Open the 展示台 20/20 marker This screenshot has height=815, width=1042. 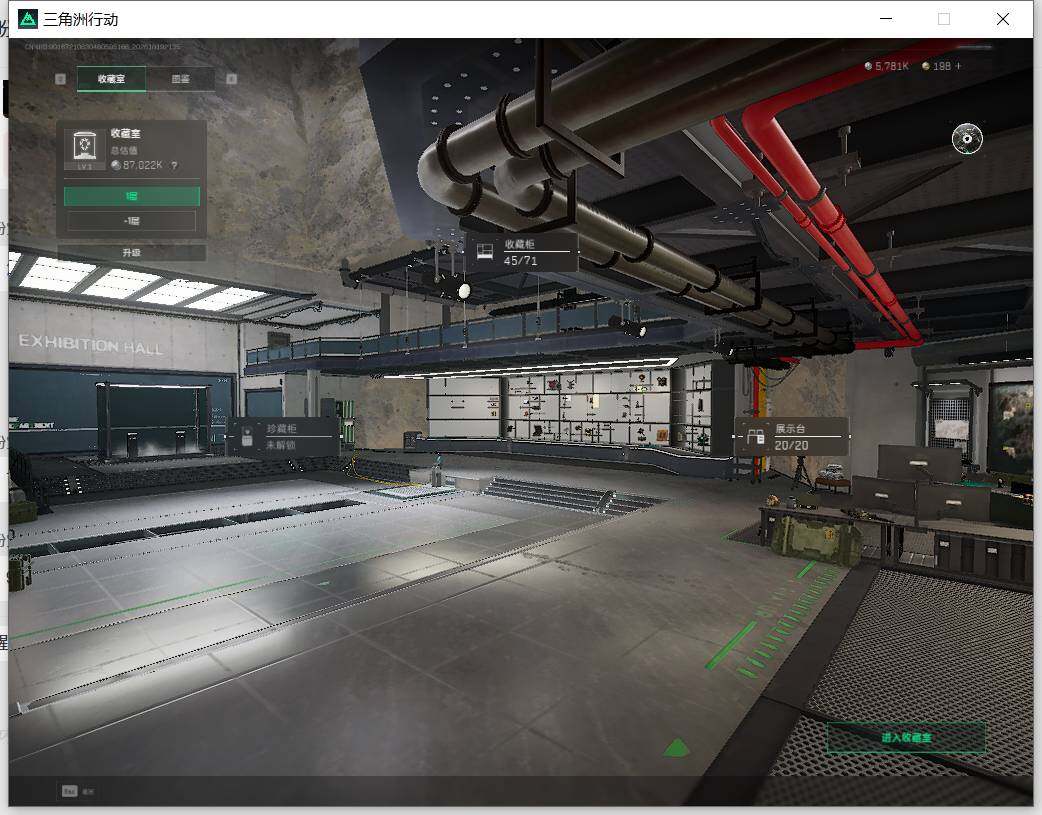791,437
